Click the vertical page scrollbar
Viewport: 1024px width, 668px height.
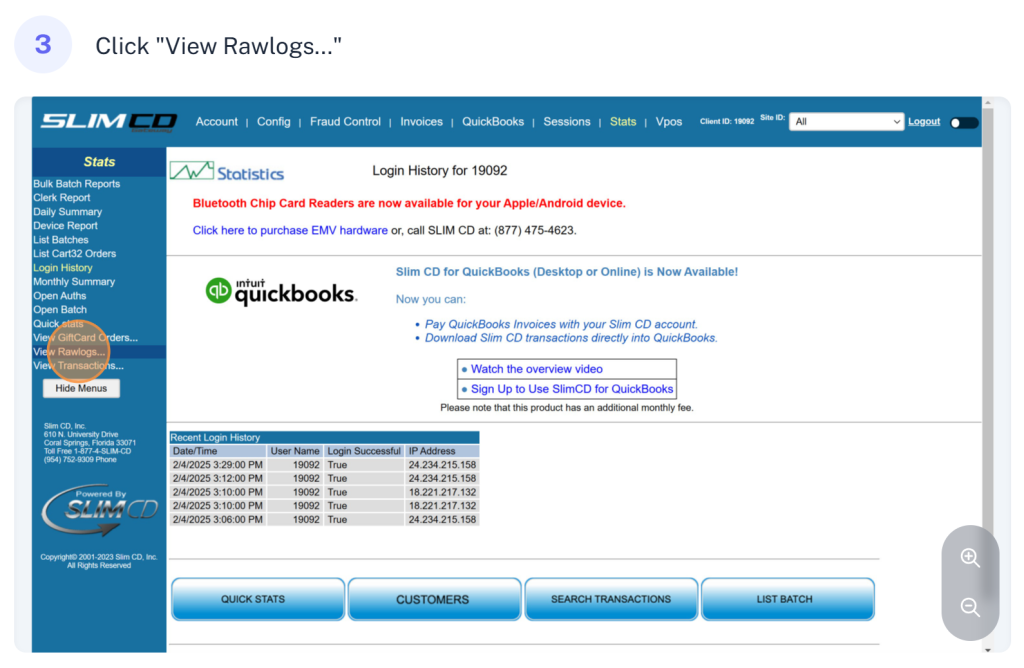(989, 330)
